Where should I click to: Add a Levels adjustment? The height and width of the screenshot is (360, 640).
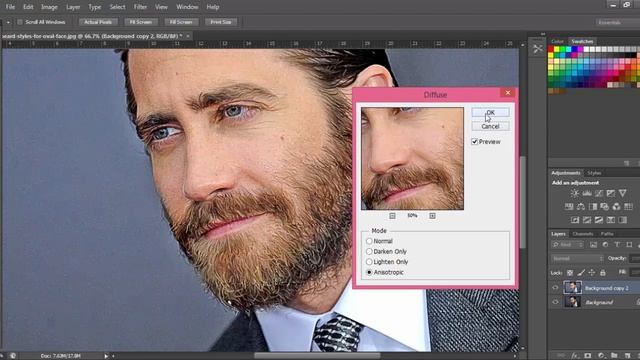pos(587,193)
